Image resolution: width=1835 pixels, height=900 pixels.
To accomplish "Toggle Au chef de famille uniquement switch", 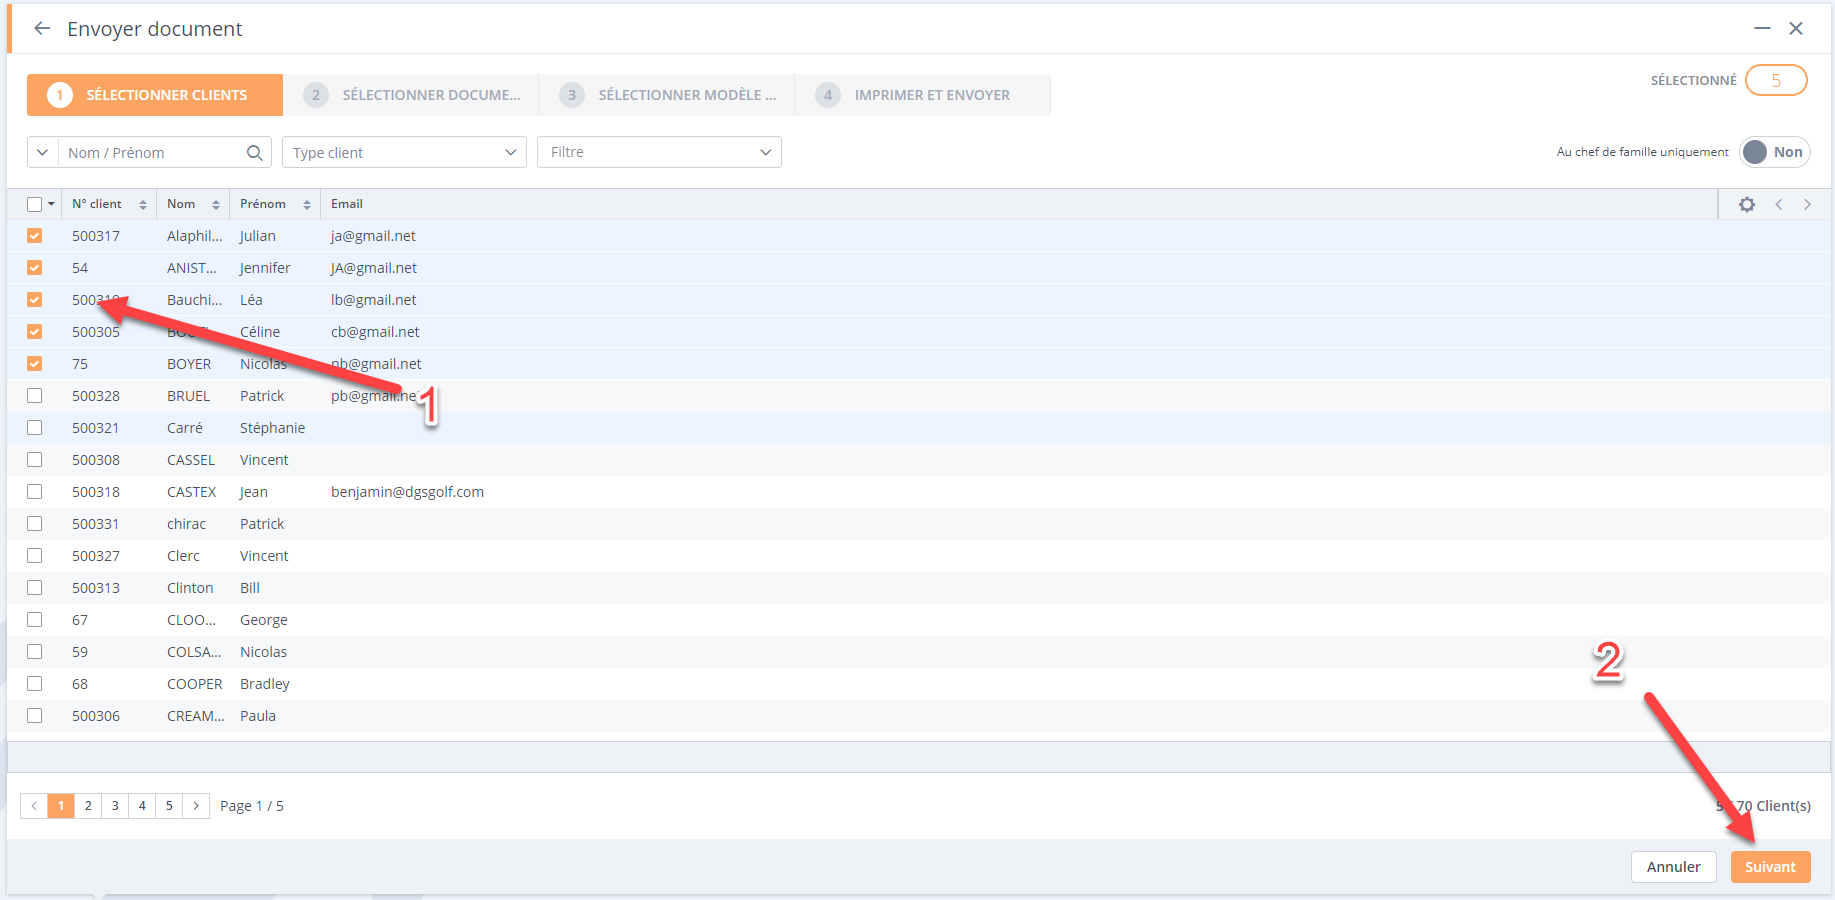I will coord(1775,152).
